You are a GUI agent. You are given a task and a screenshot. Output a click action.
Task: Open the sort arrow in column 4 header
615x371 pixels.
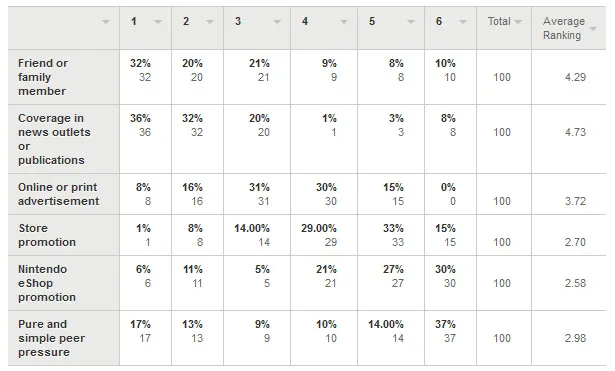tap(344, 22)
